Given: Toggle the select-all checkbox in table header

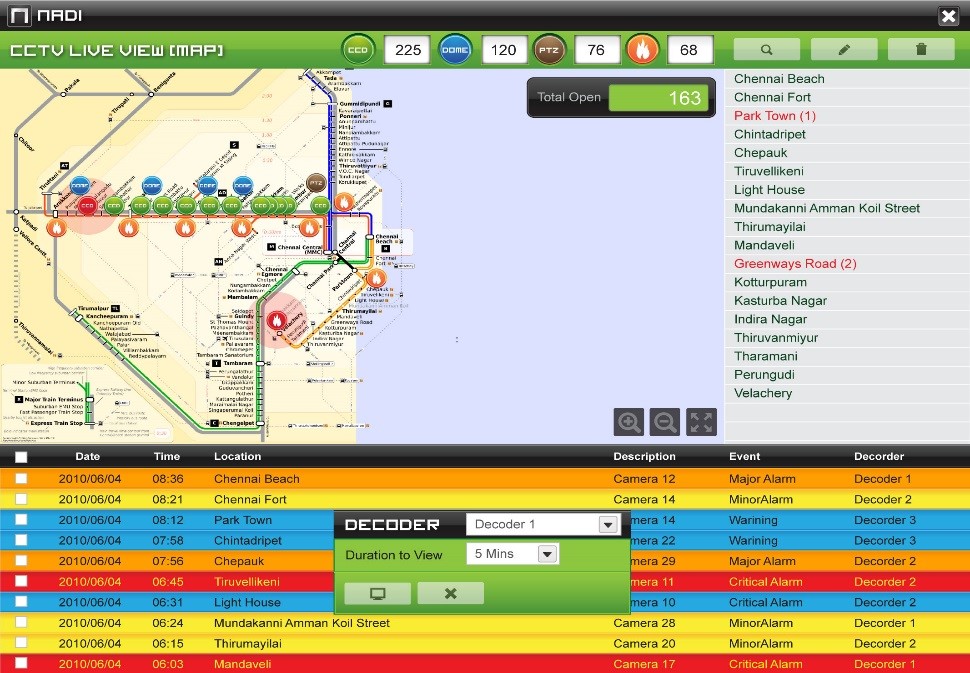Looking at the screenshot, I should 21,457.
